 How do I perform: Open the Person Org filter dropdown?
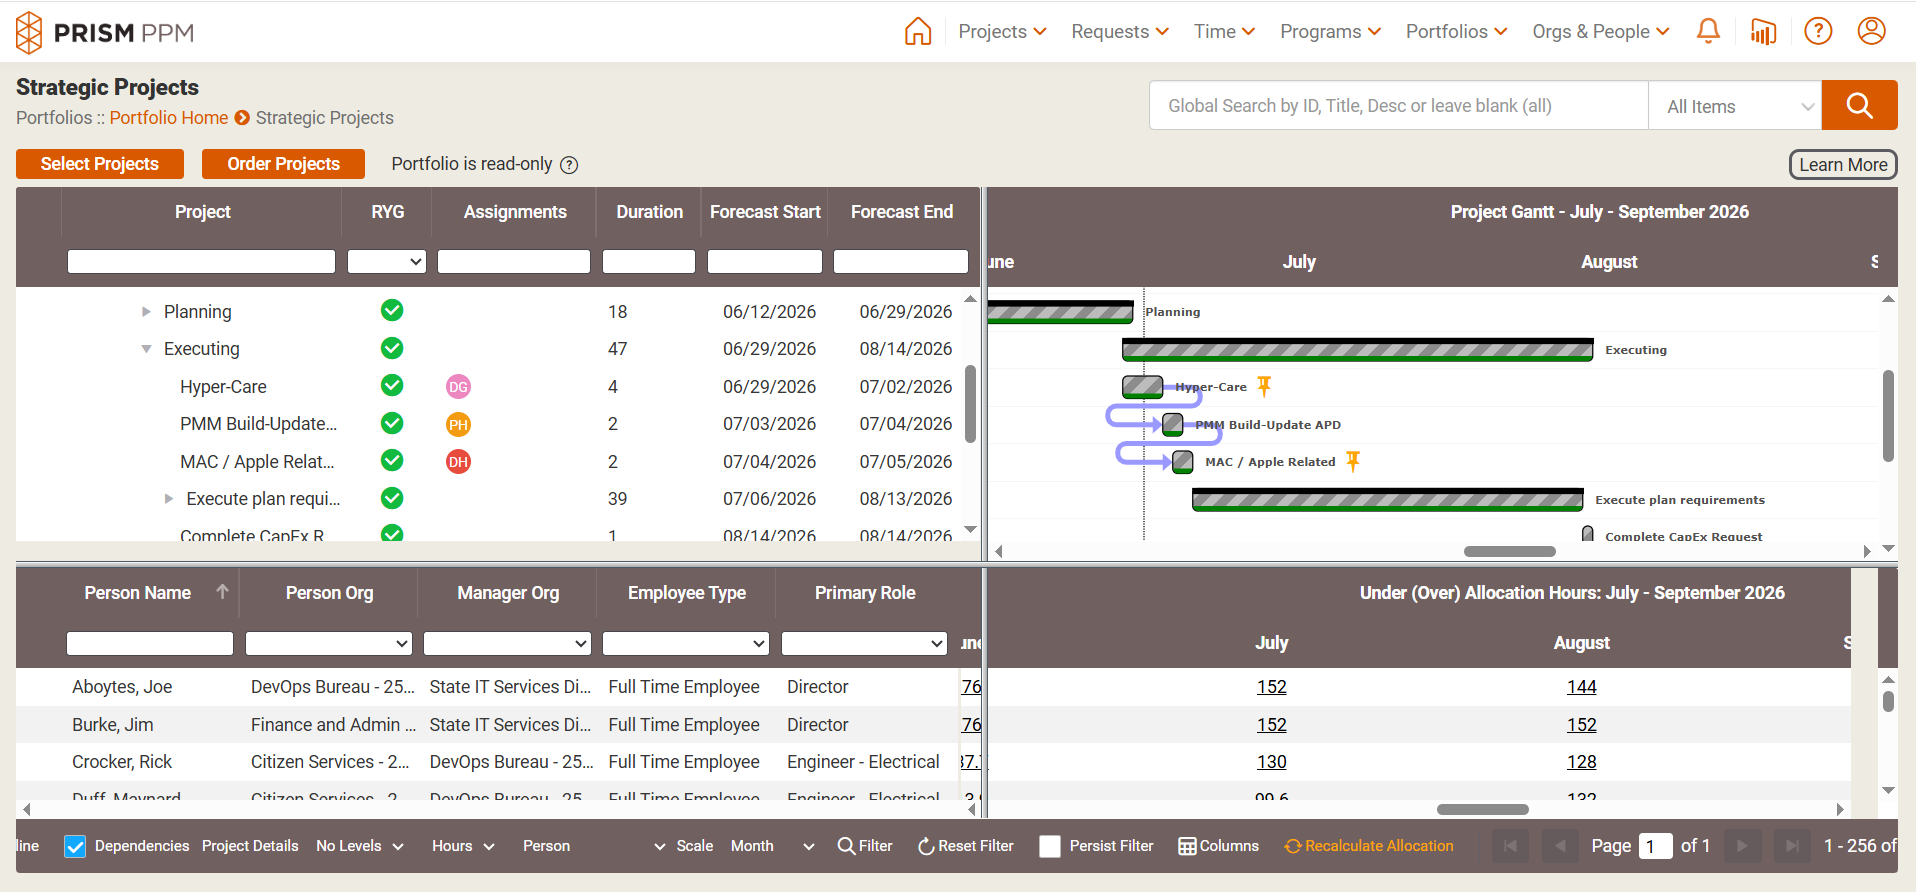[329, 643]
